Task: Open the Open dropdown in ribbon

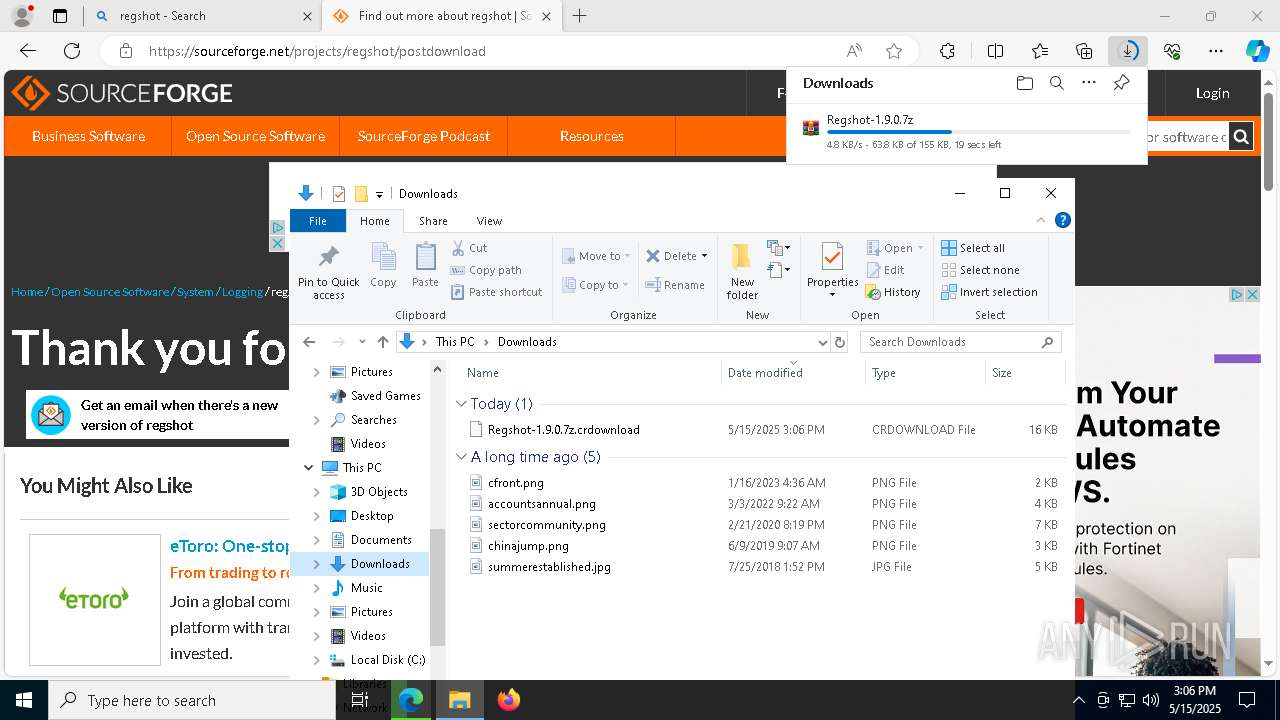Action: click(x=896, y=248)
